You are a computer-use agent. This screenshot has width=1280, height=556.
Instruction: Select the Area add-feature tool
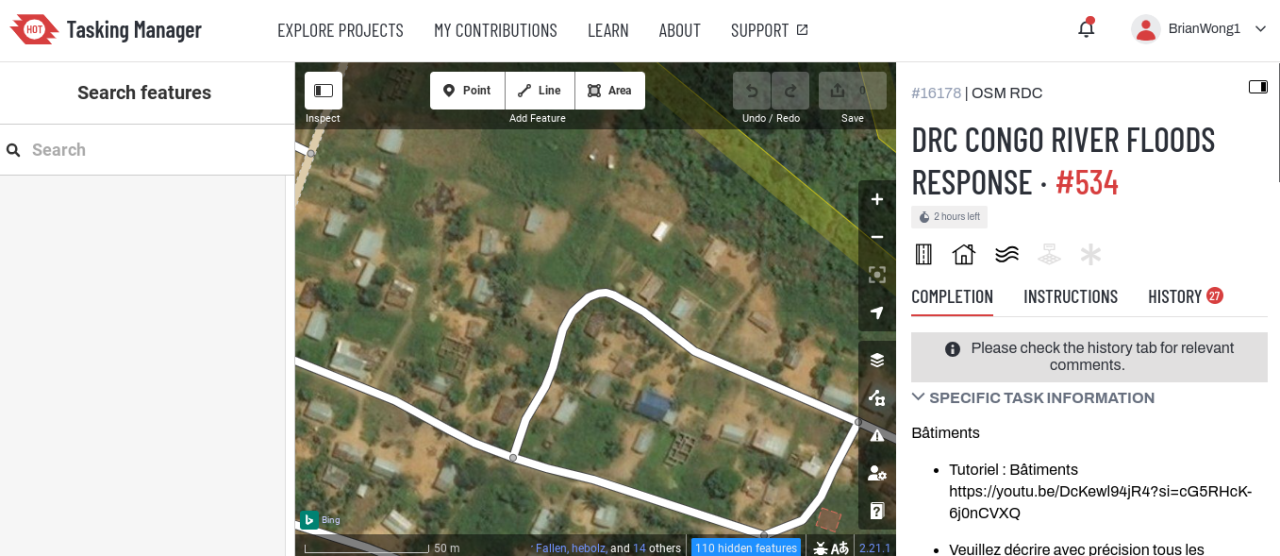610,90
